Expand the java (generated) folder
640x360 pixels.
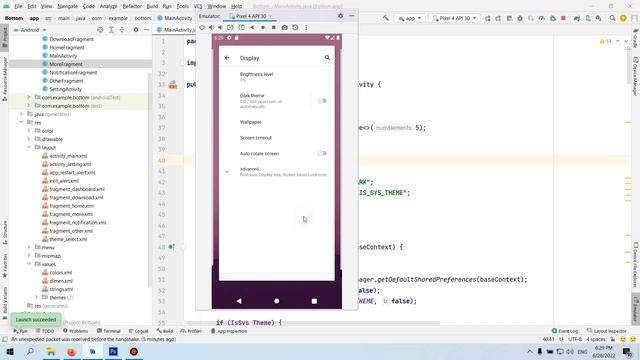tap(21, 114)
